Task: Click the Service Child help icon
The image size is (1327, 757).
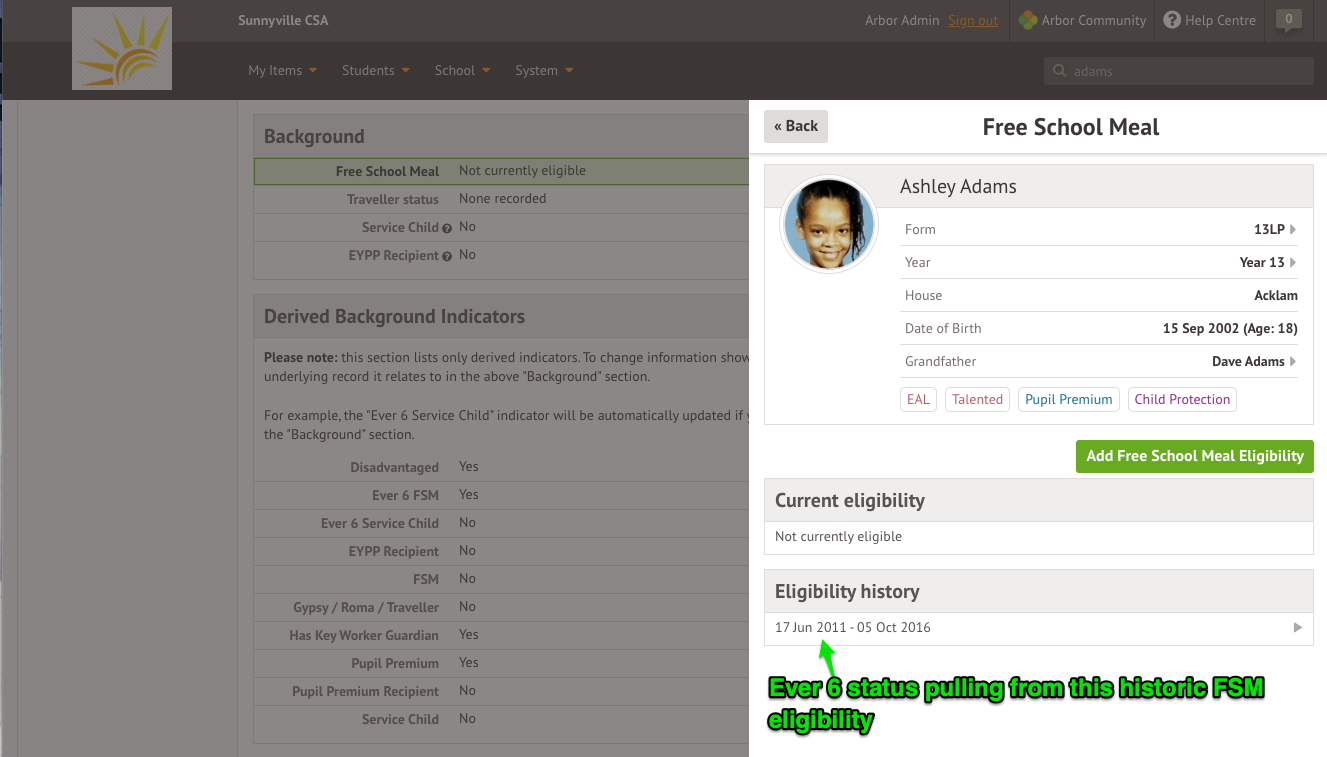Action: (446, 228)
